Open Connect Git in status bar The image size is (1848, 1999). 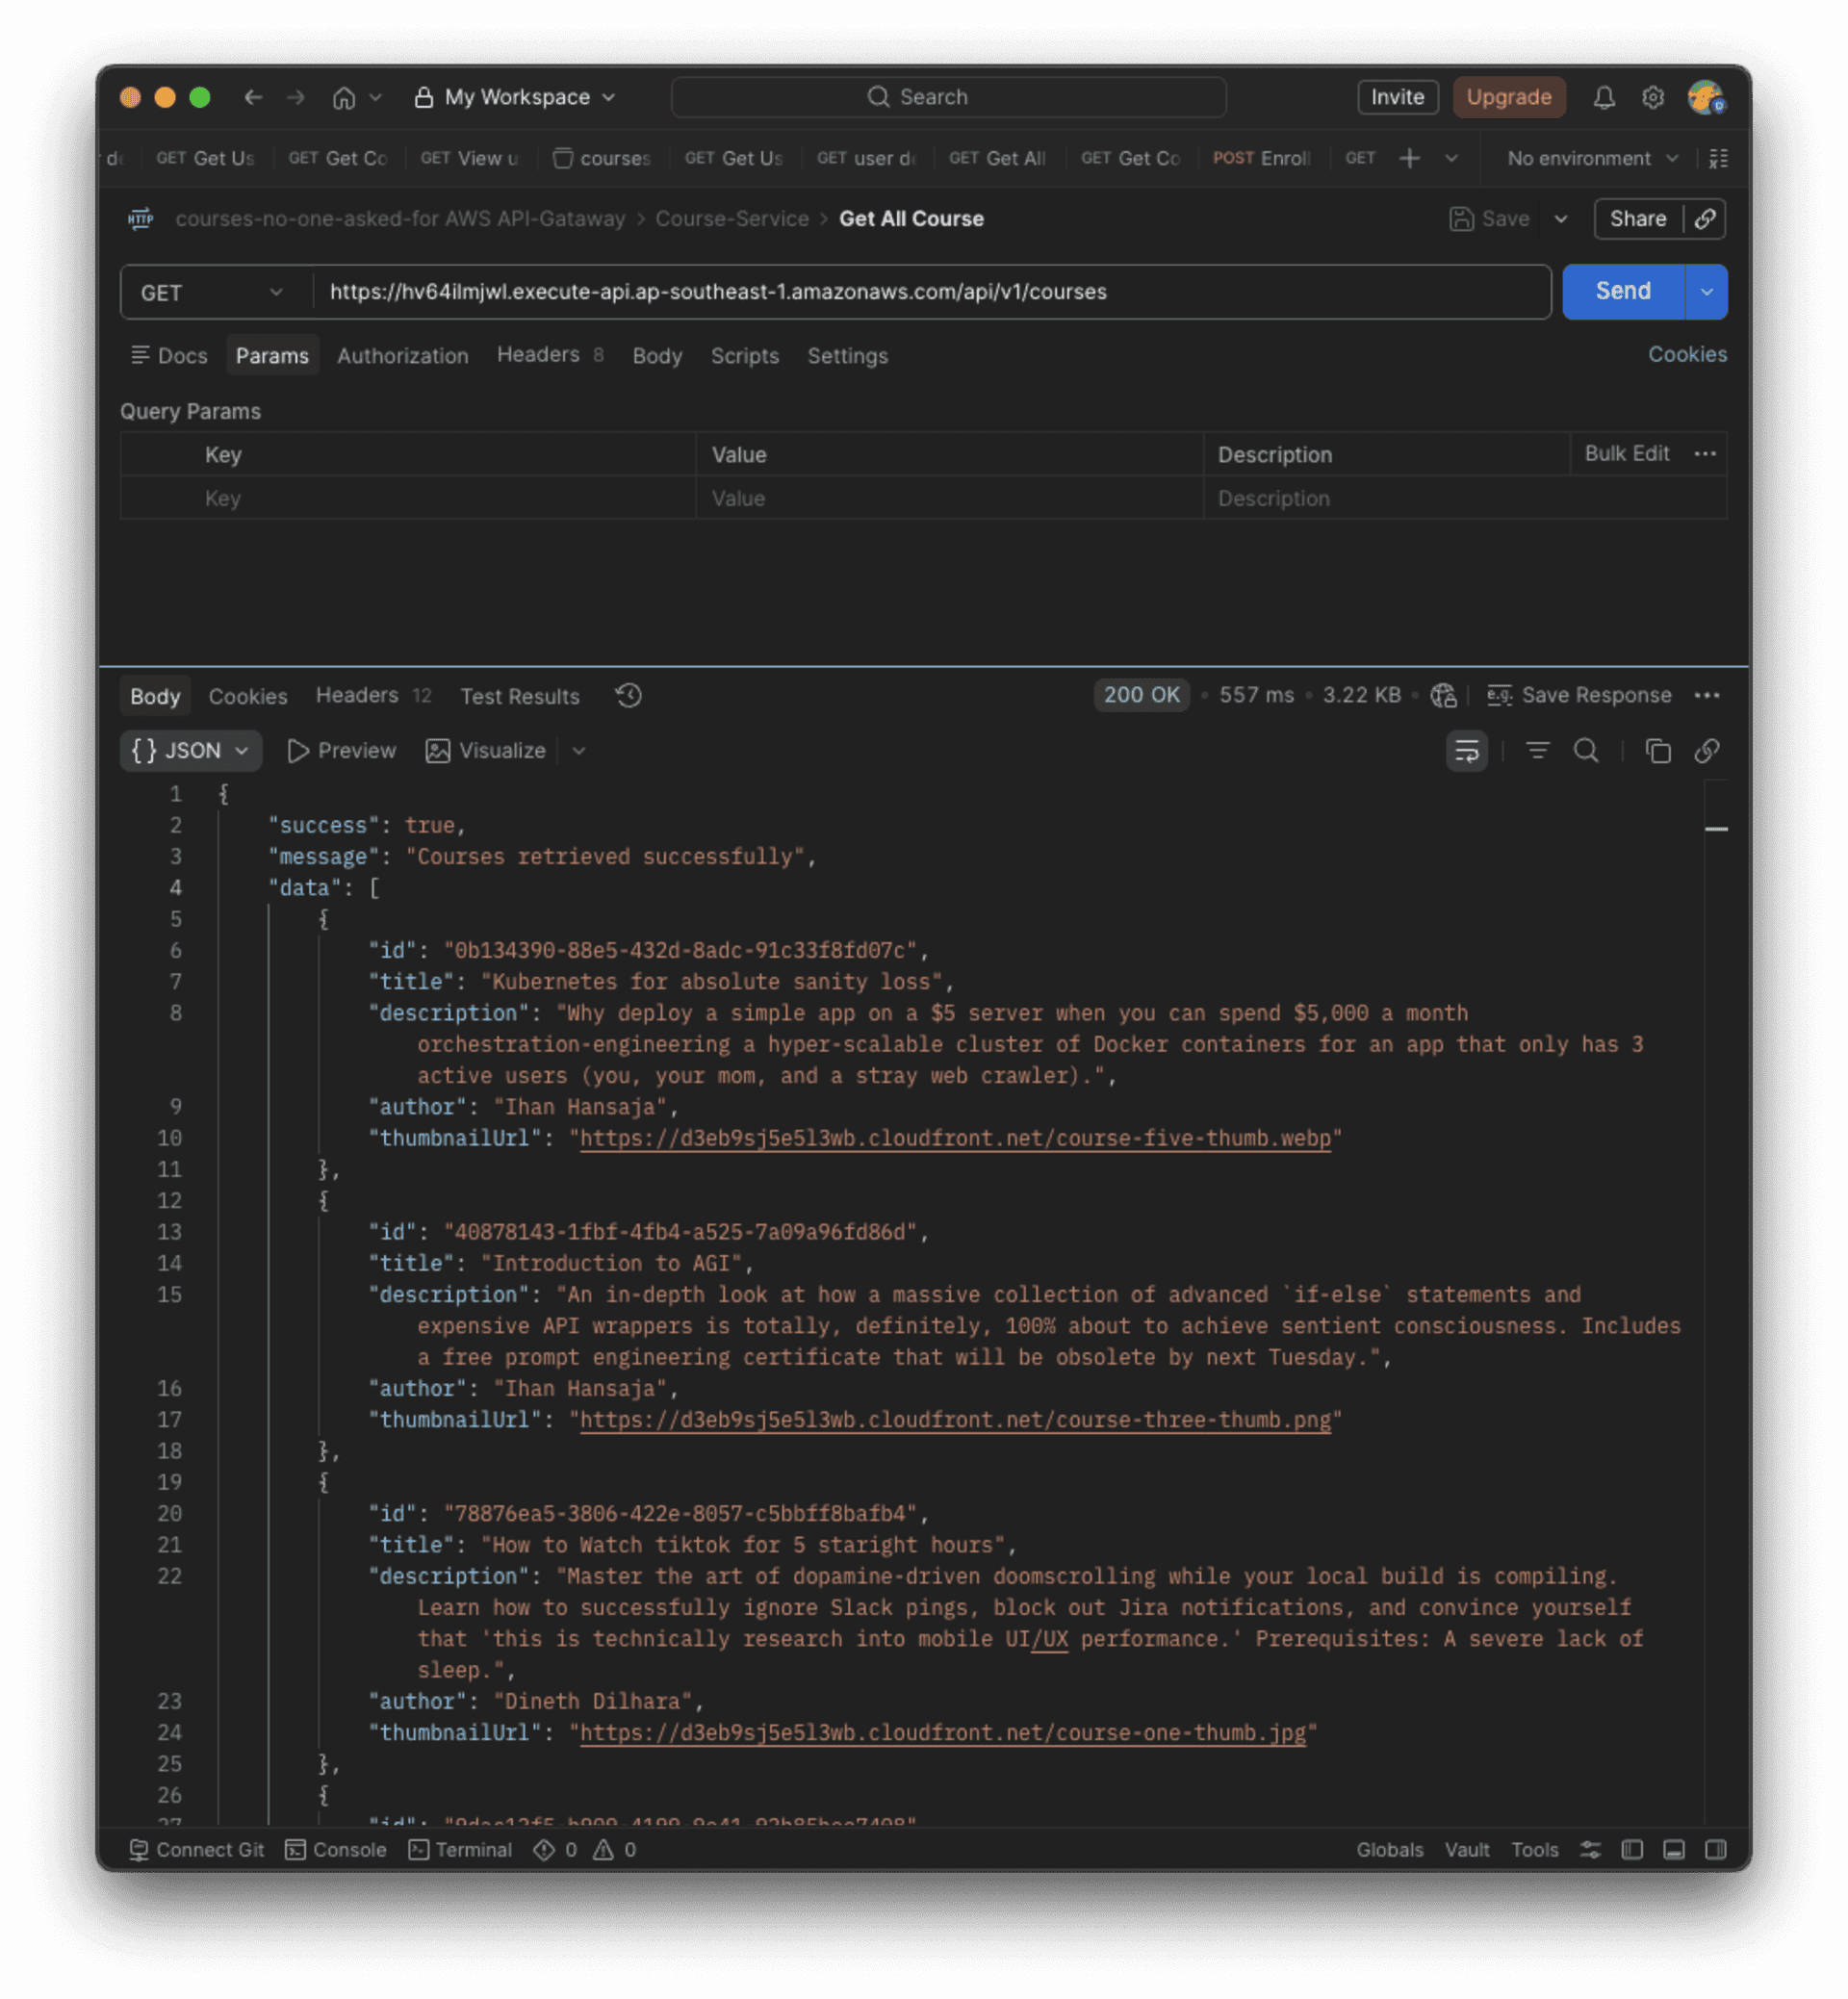pyautogui.click(x=197, y=1850)
